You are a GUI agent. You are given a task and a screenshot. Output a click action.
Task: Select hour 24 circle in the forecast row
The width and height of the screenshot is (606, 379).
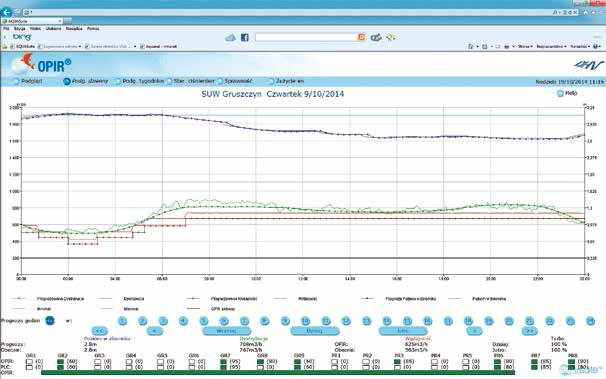[590, 321]
